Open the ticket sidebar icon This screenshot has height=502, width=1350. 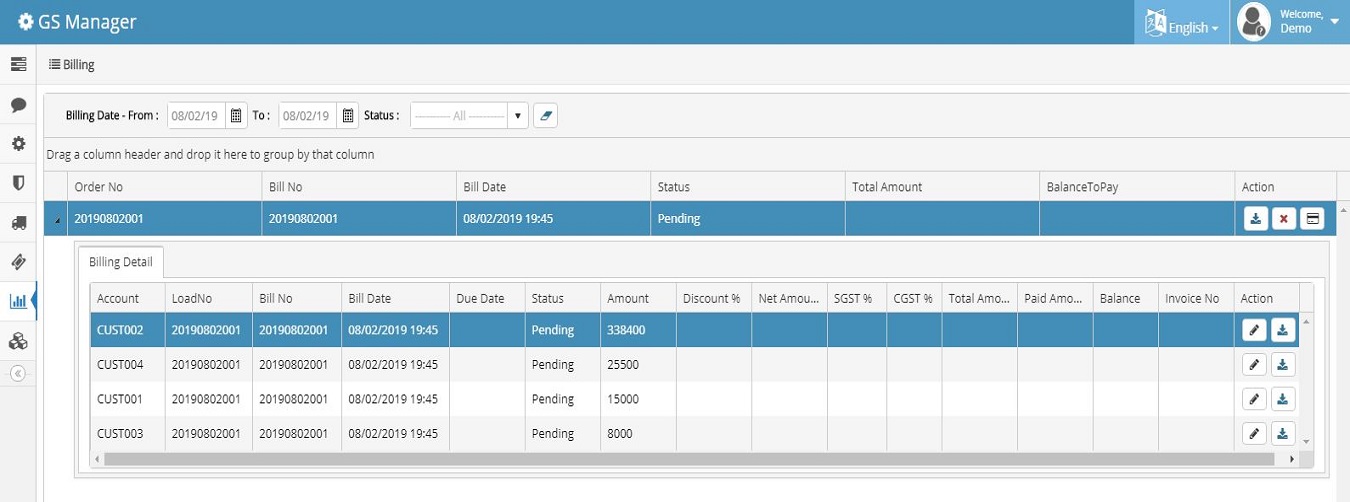coord(18,261)
